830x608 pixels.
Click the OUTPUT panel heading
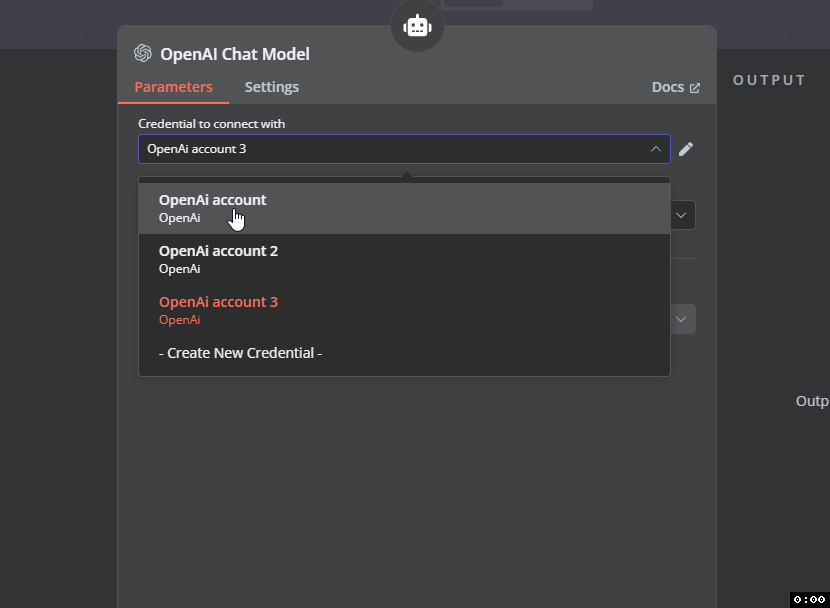[769, 80]
